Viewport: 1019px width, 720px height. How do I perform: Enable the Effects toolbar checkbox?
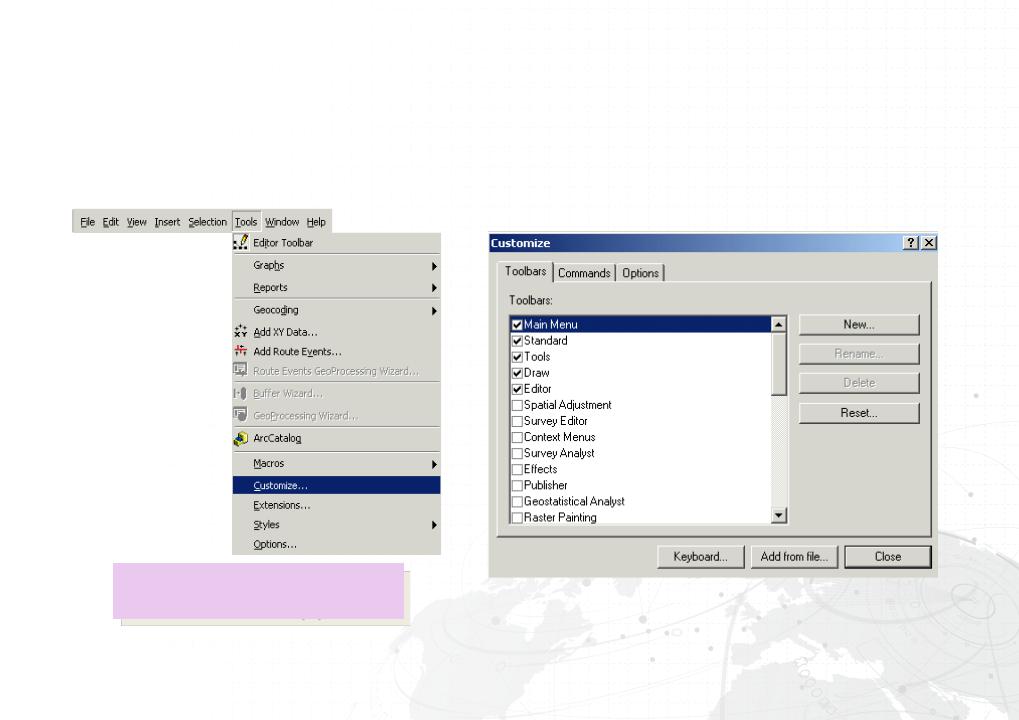pyautogui.click(x=517, y=469)
